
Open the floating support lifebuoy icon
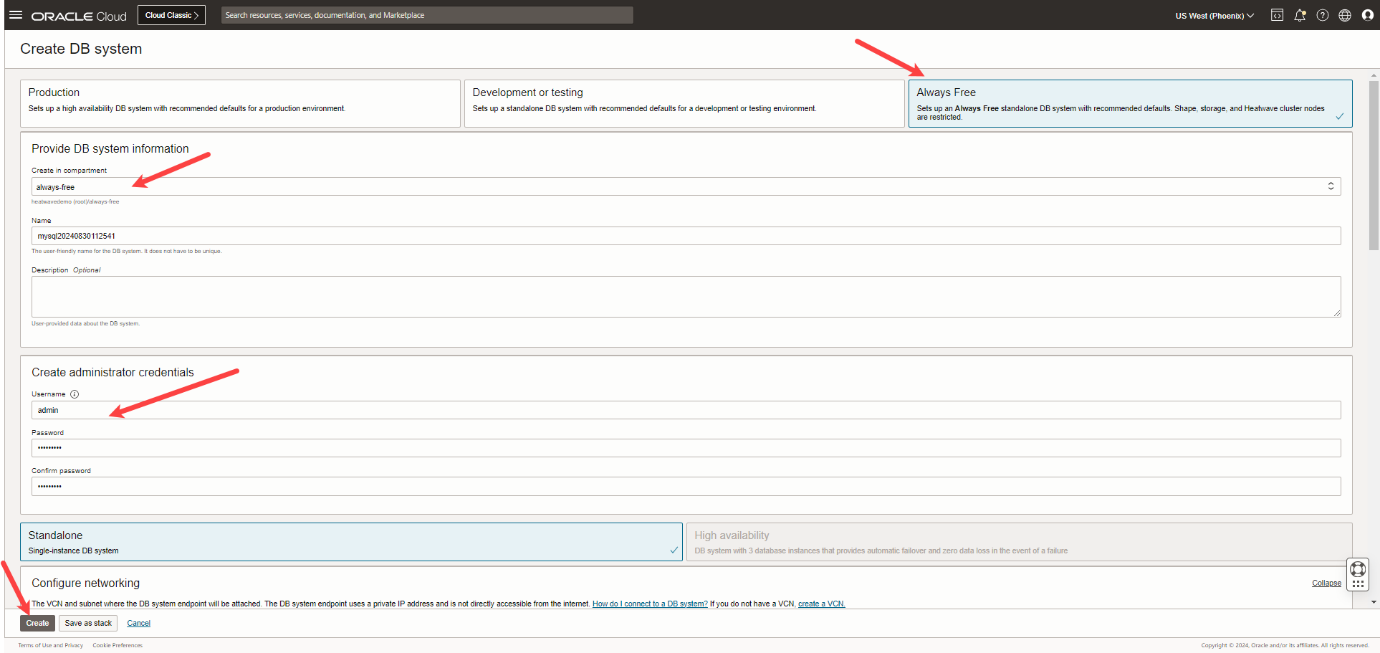coord(1358,570)
